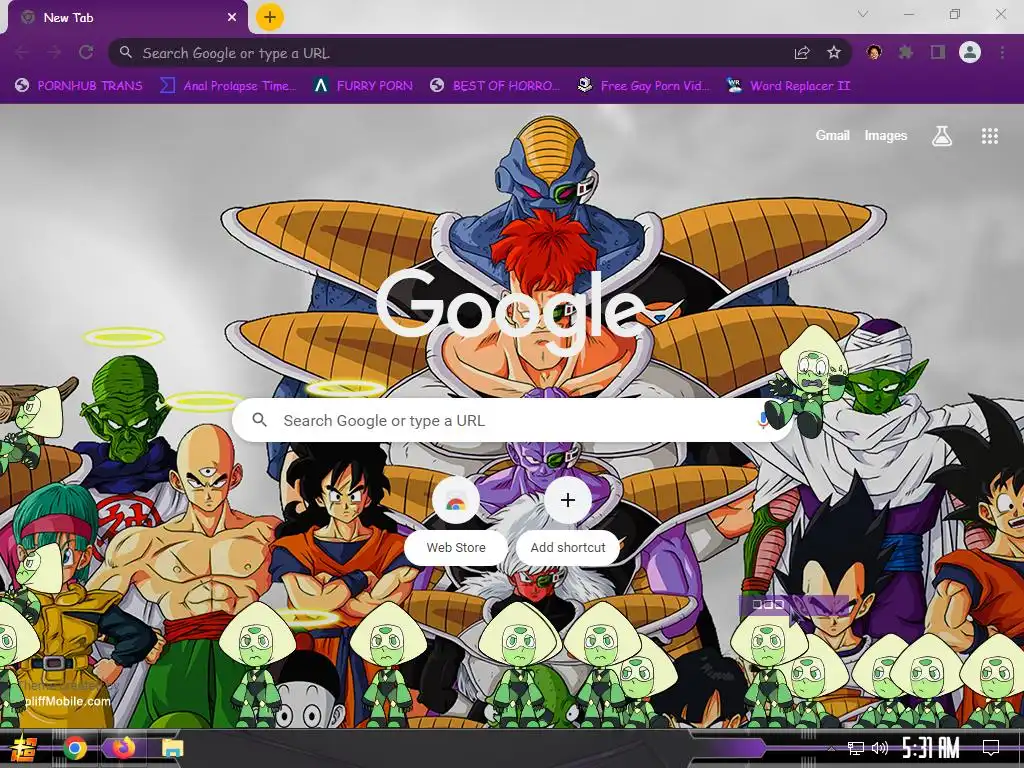Close the New Tab tab
The image size is (1024, 768).
(232, 18)
